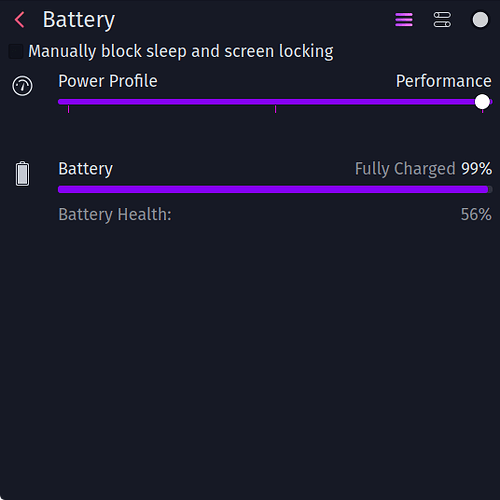Click the Power Profile slider handle
This screenshot has height=500, width=500.
482,102
